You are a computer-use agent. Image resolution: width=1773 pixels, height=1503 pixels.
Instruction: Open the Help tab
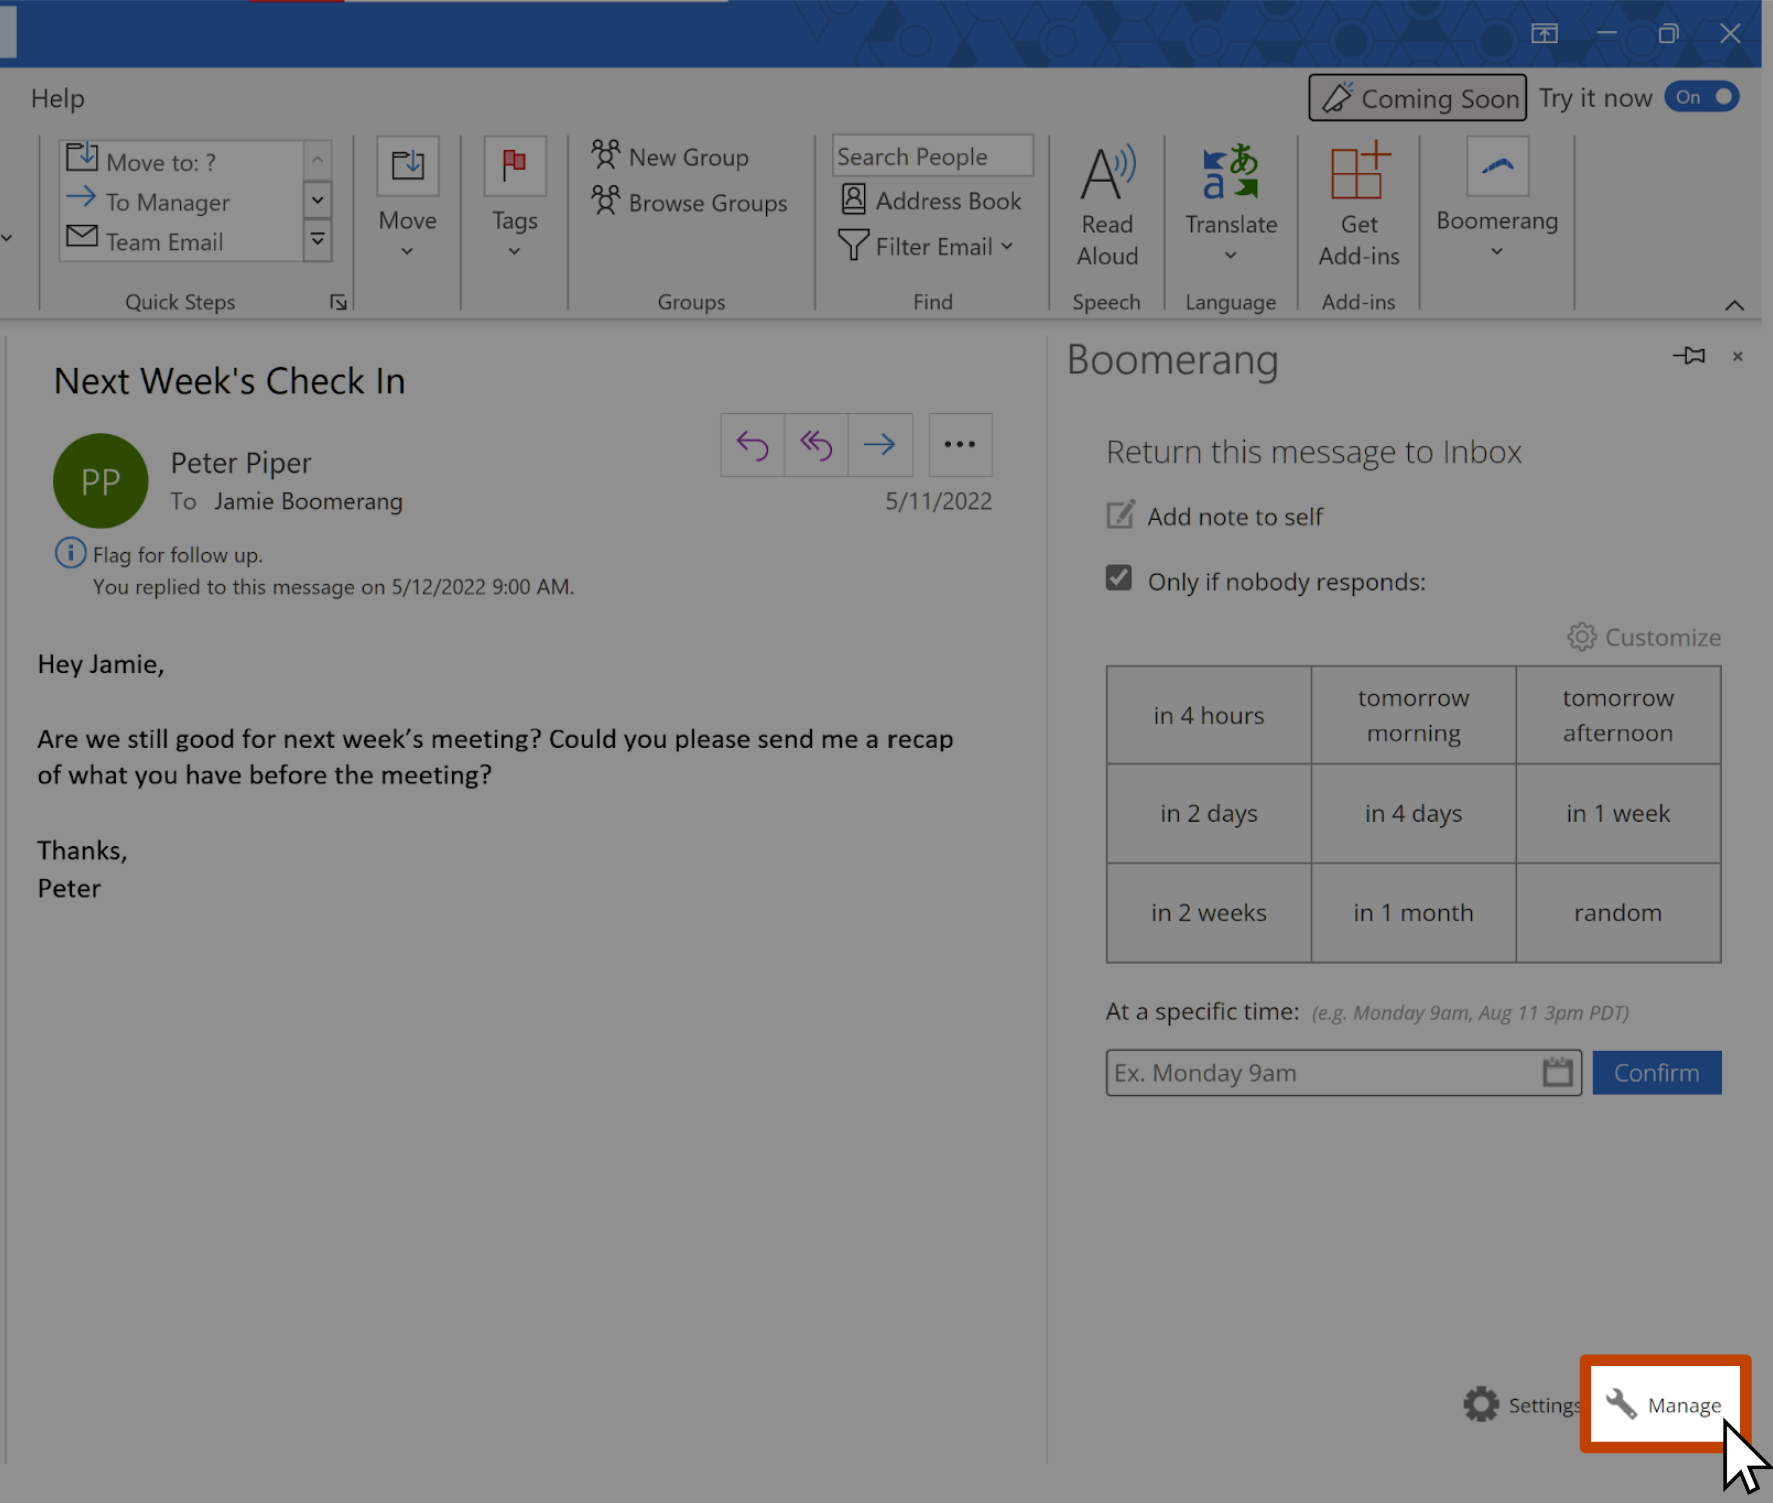(x=58, y=98)
